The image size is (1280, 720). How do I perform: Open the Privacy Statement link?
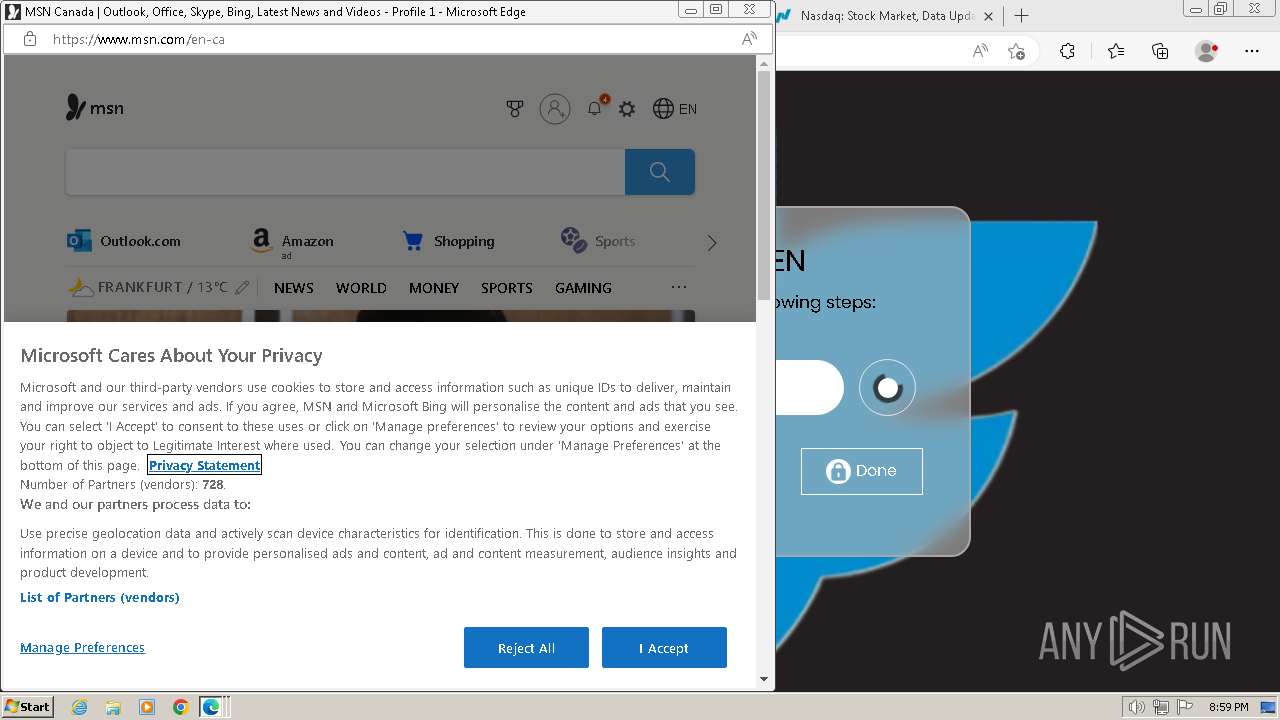point(205,465)
